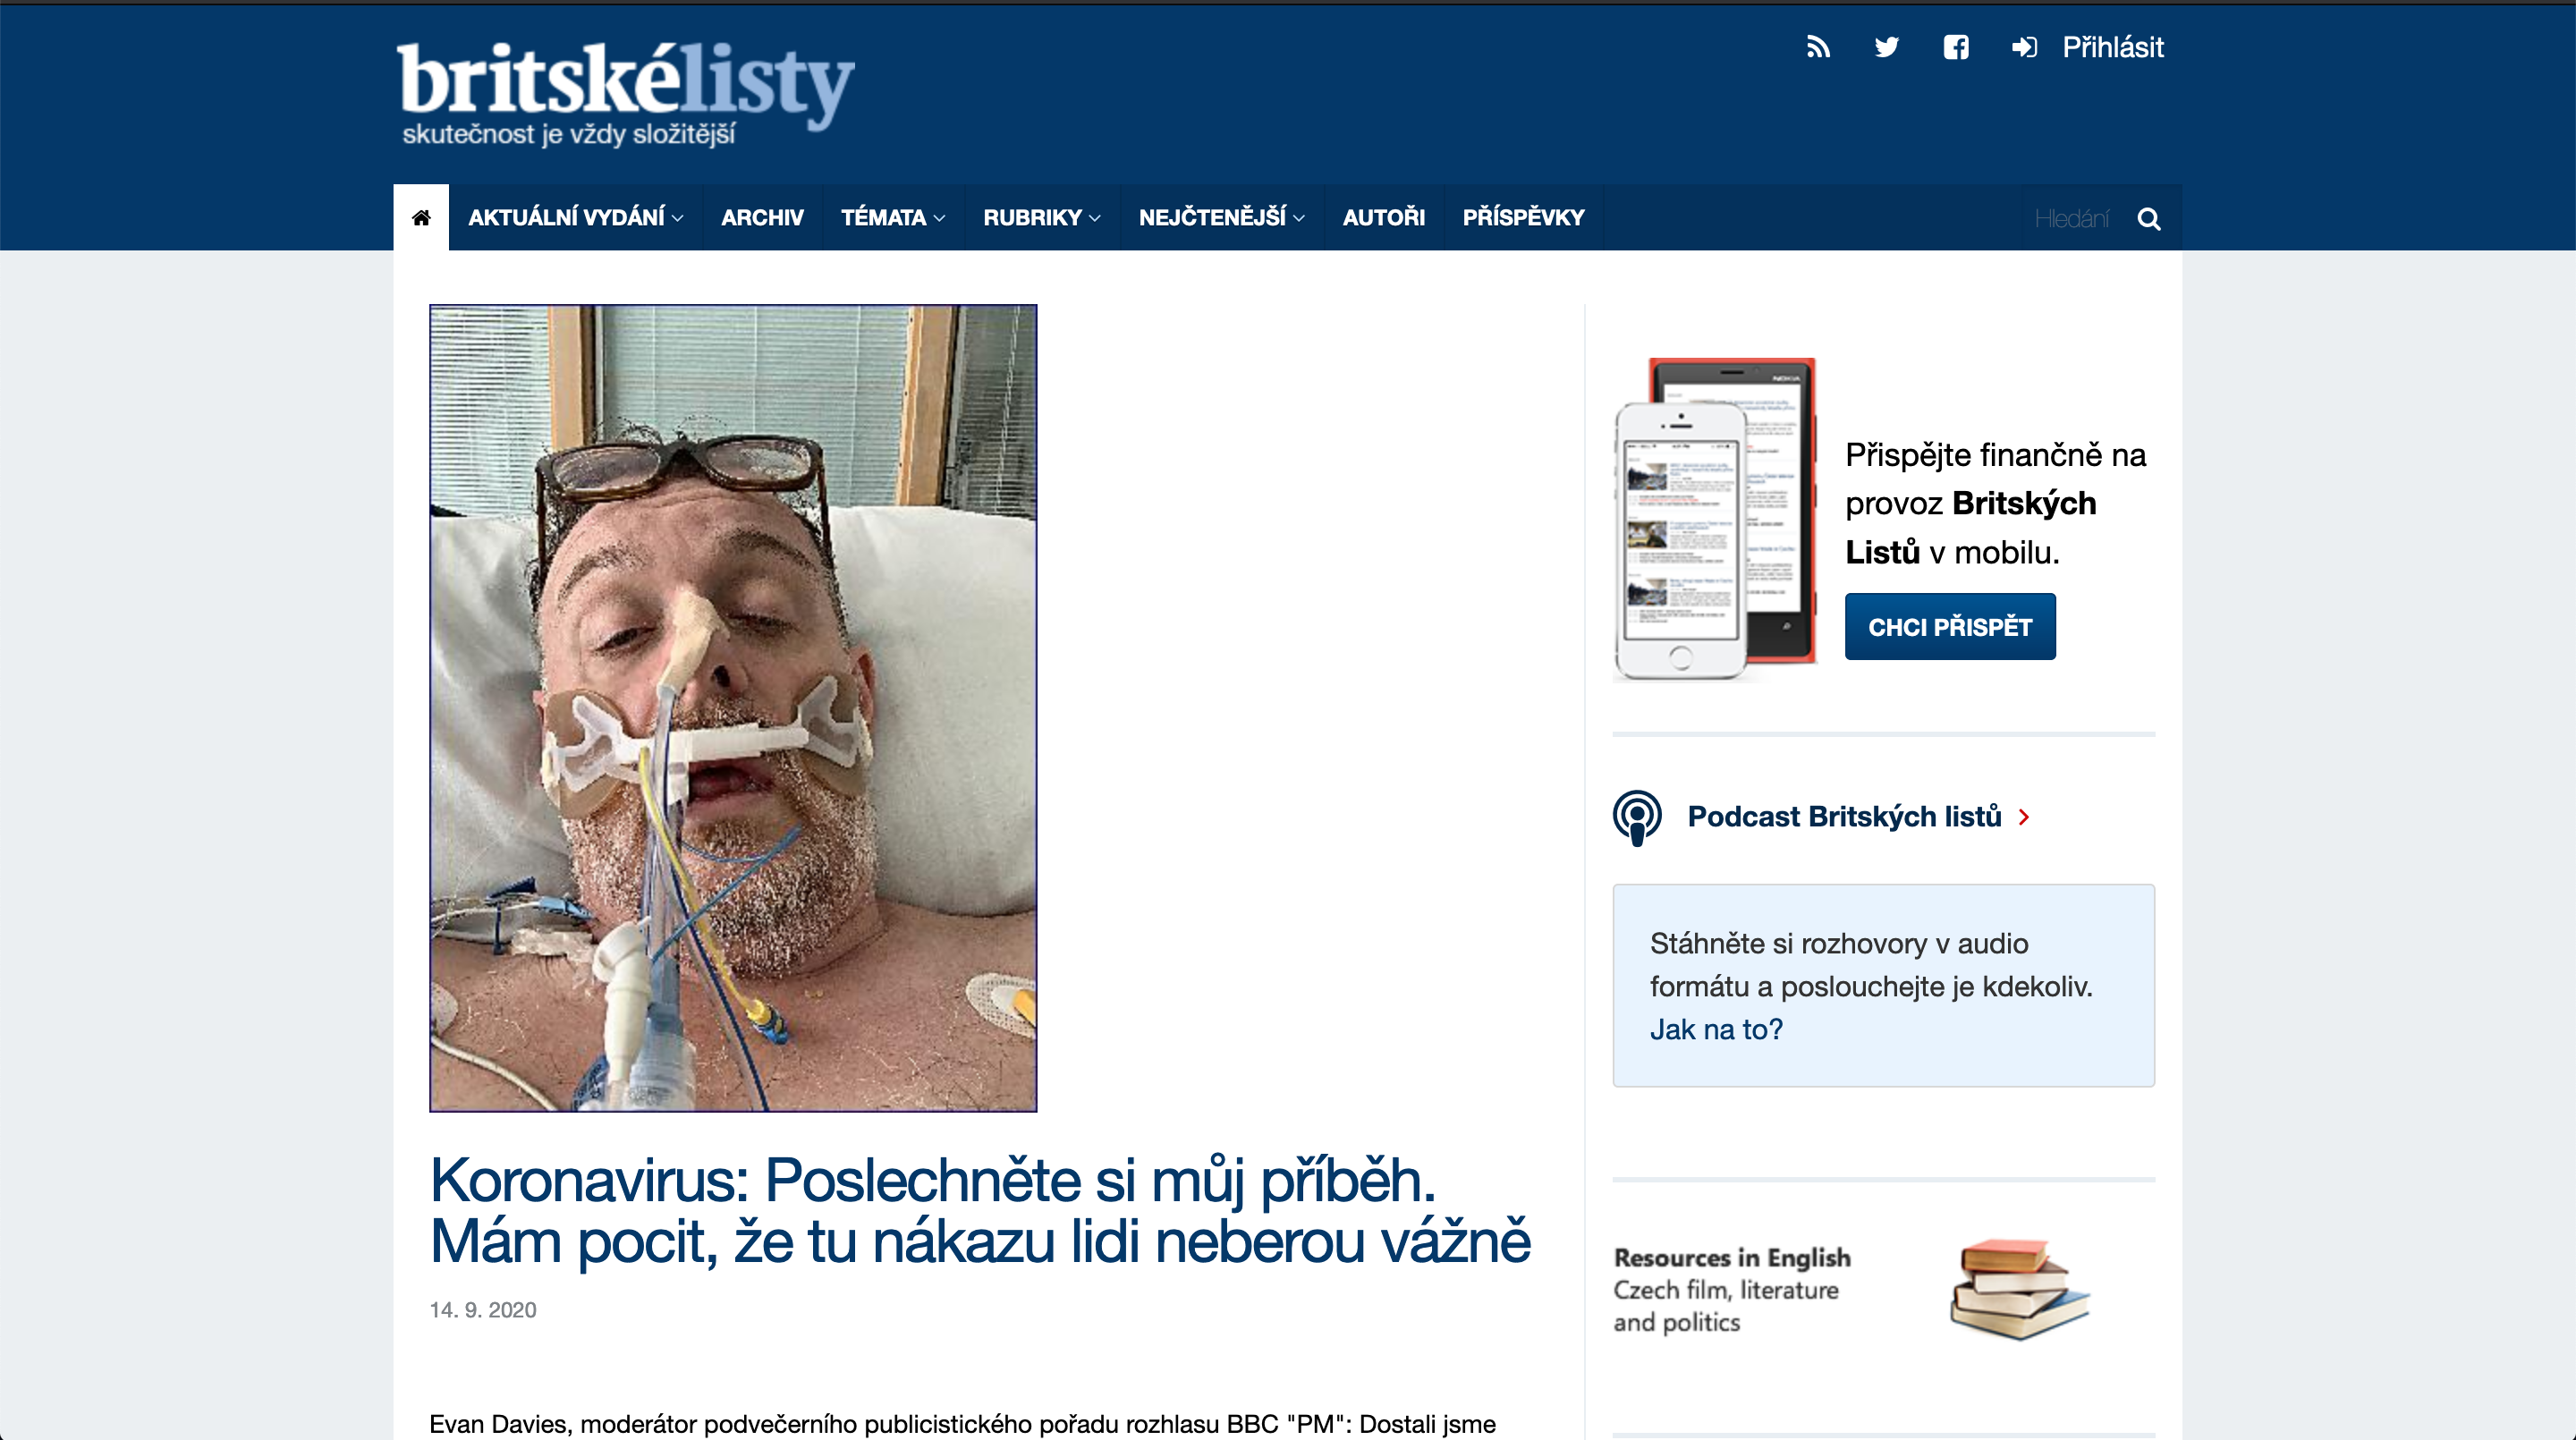This screenshot has height=1440, width=2576.
Task: Go to home via house icon
Action: click(x=421, y=217)
